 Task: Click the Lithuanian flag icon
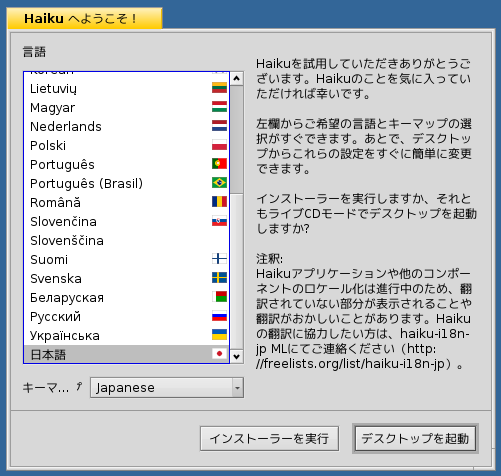pos(219,88)
